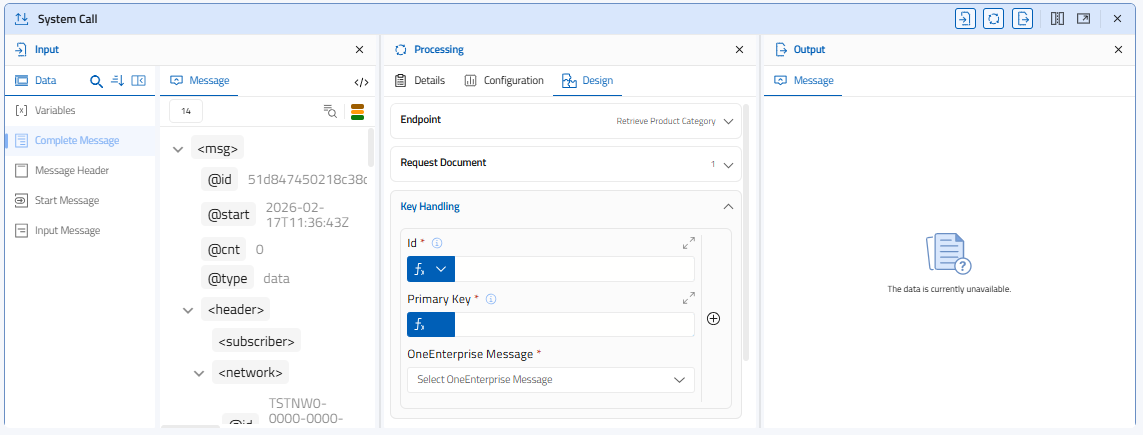Select Start Message in the Data list
This screenshot has height=435, width=1143.
(66, 200)
